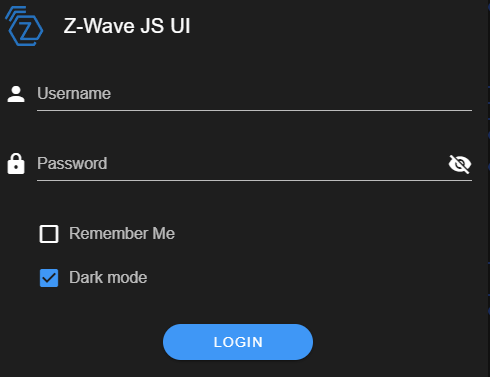The height and width of the screenshot is (377, 490).
Task: Click the Z-Wave JS UI title text
Action: coord(127,26)
